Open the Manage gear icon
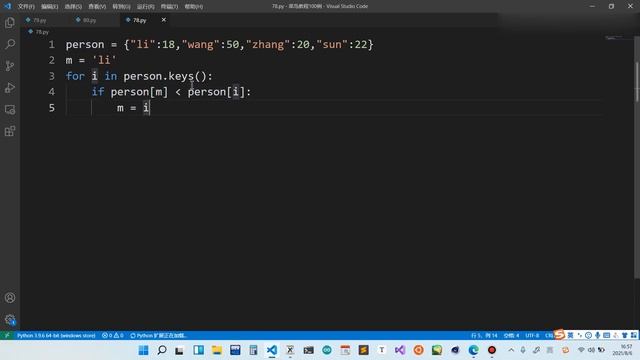 10,319
